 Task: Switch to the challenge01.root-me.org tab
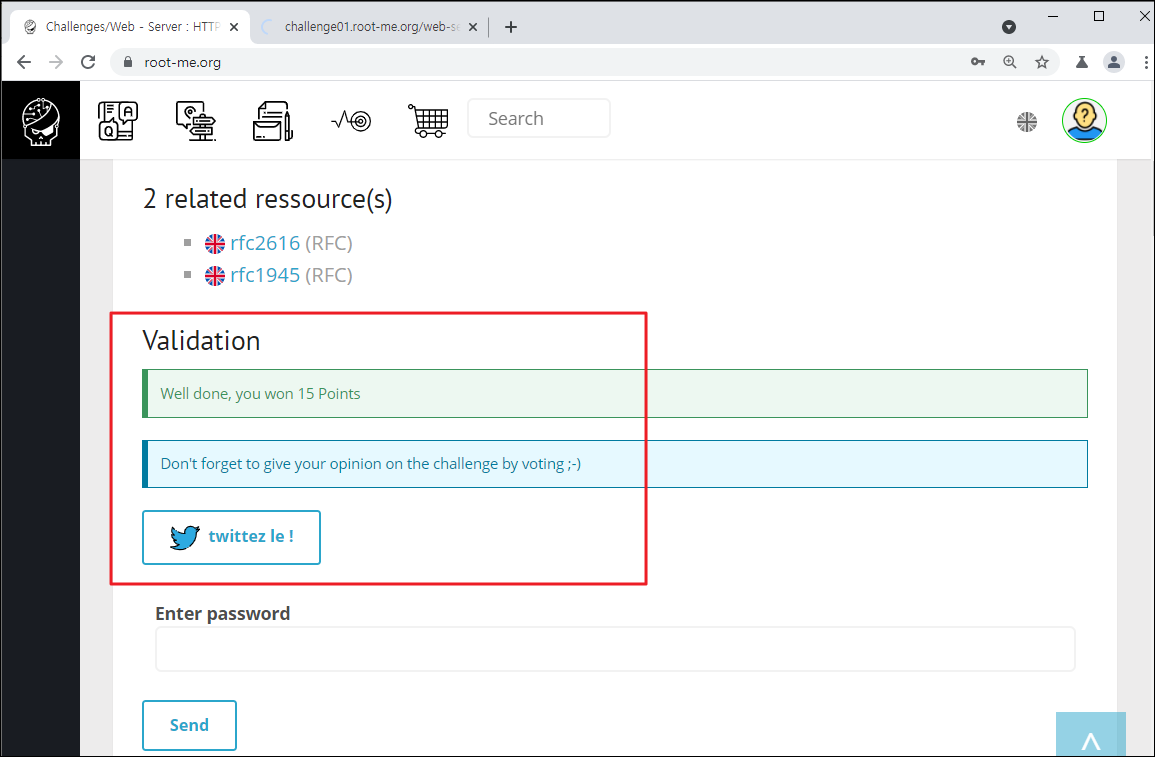368,27
